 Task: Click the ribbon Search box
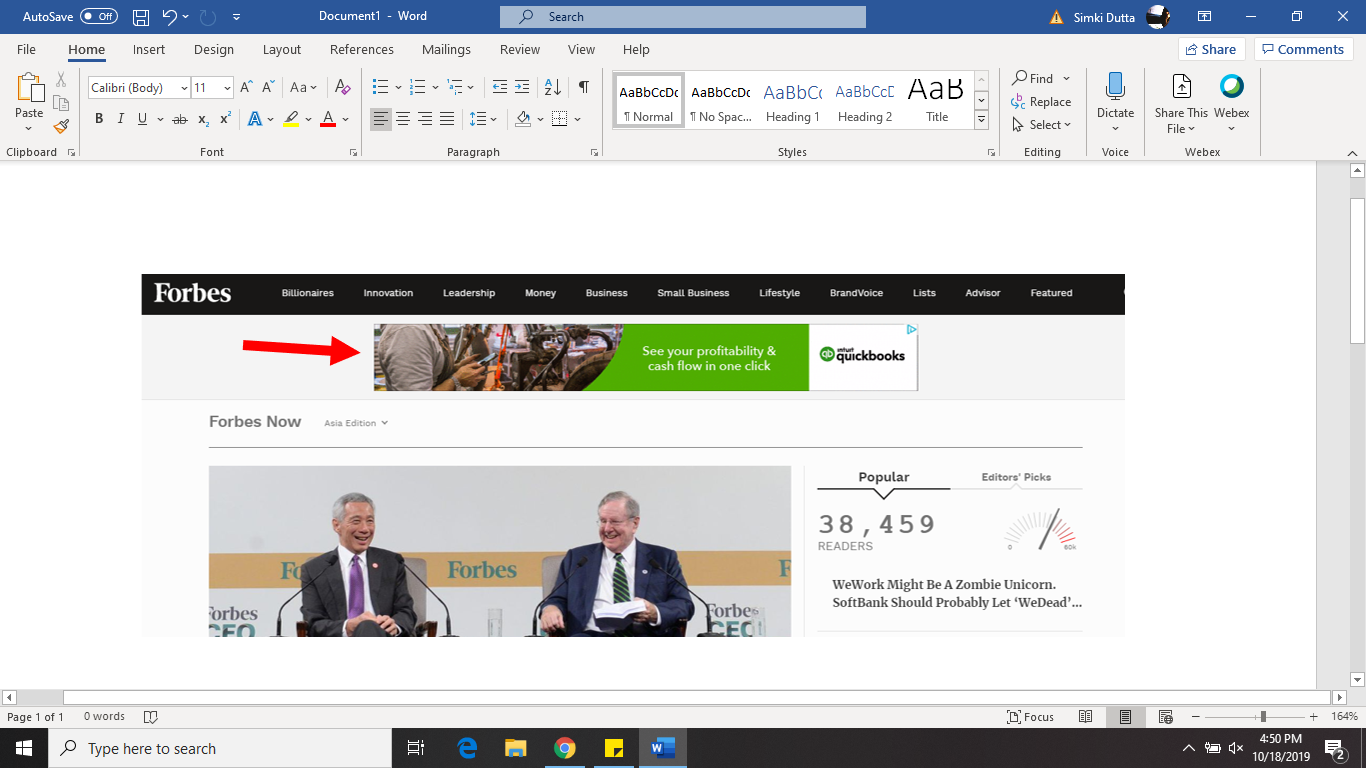click(683, 17)
